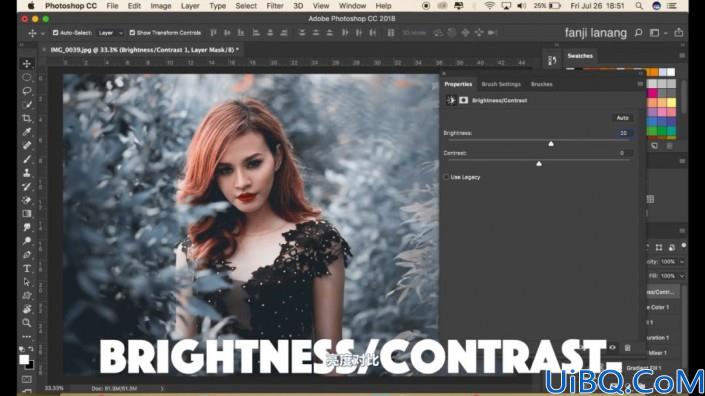Click the Contrast slider handle
This screenshot has height=396, width=705.
click(x=539, y=164)
